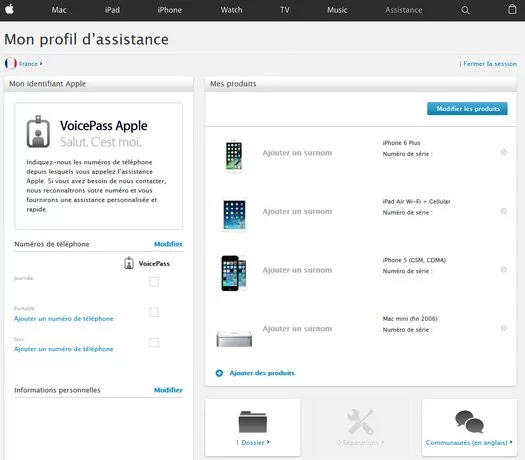Expand iPhone 5 (GSM, CDMA) details arrow

[x=503, y=270]
